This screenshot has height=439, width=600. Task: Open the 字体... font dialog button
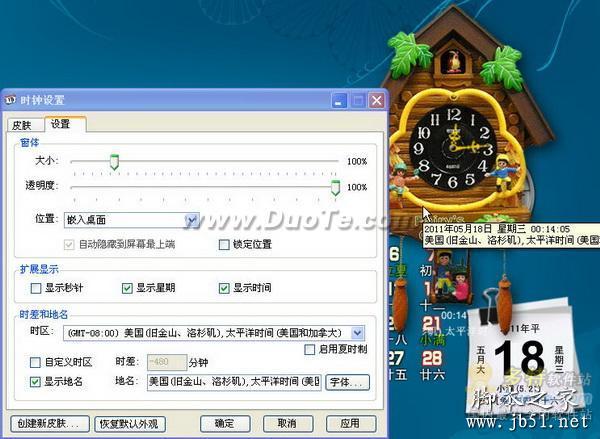tap(347, 382)
